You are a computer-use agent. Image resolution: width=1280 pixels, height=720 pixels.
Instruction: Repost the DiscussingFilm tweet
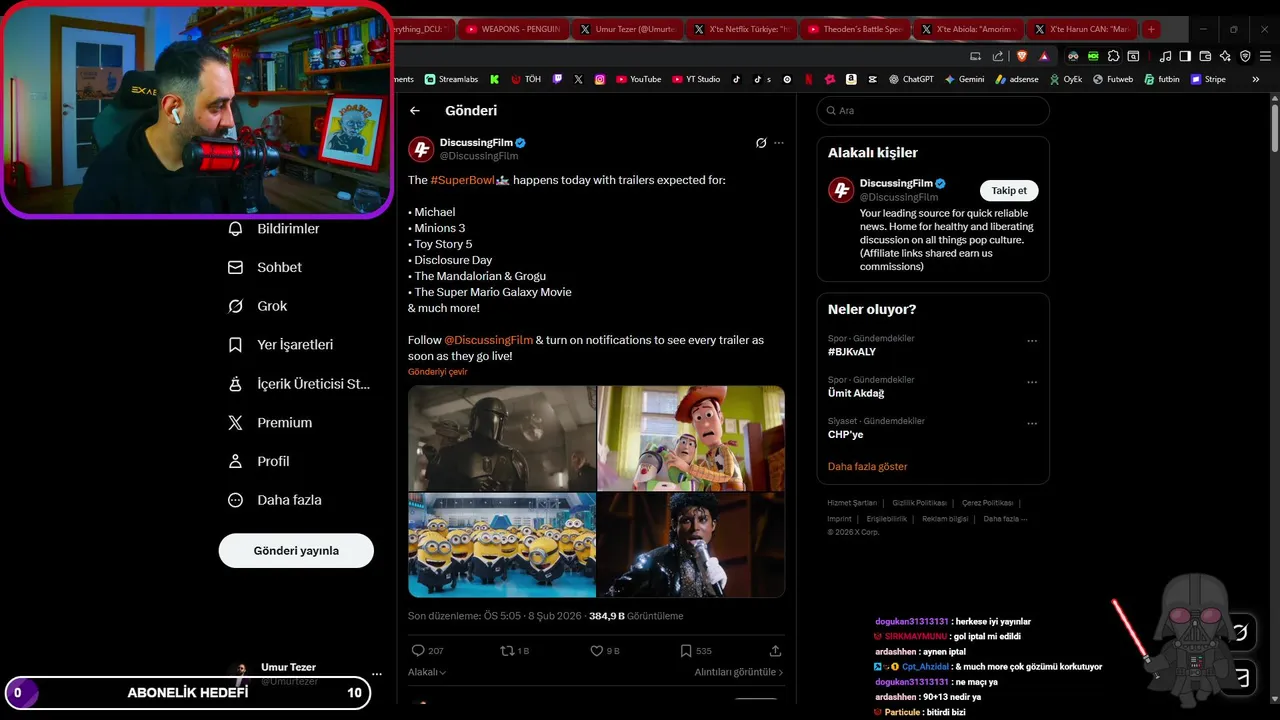tap(515, 651)
